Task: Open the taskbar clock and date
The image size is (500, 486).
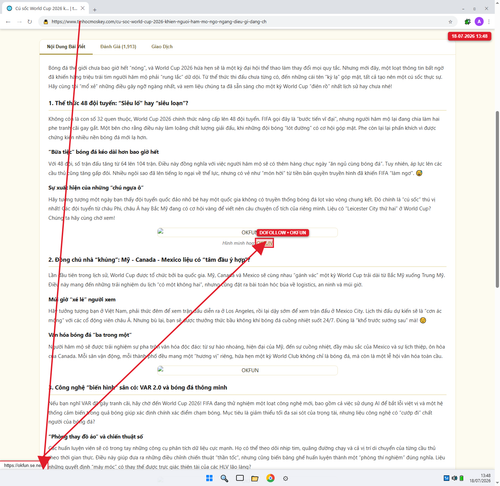Action: click(x=480, y=478)
